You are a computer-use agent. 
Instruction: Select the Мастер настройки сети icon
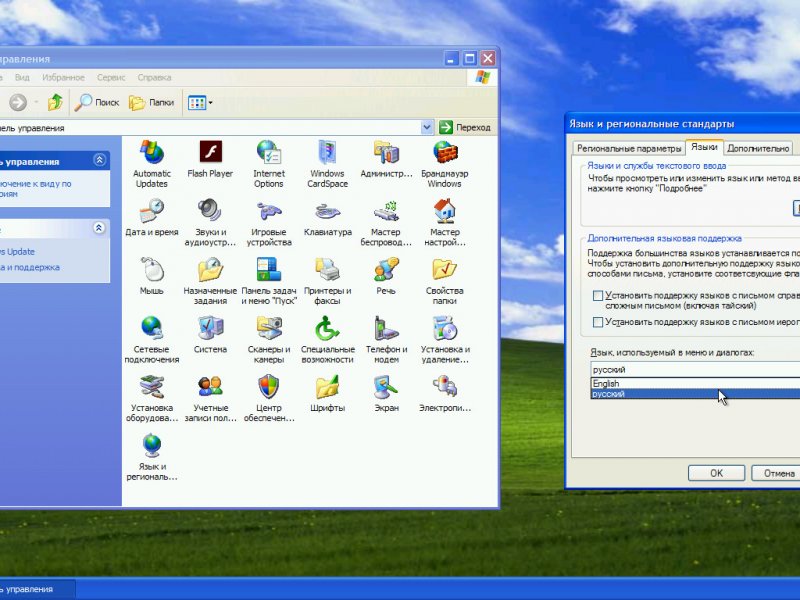click(x=444, y=222)
